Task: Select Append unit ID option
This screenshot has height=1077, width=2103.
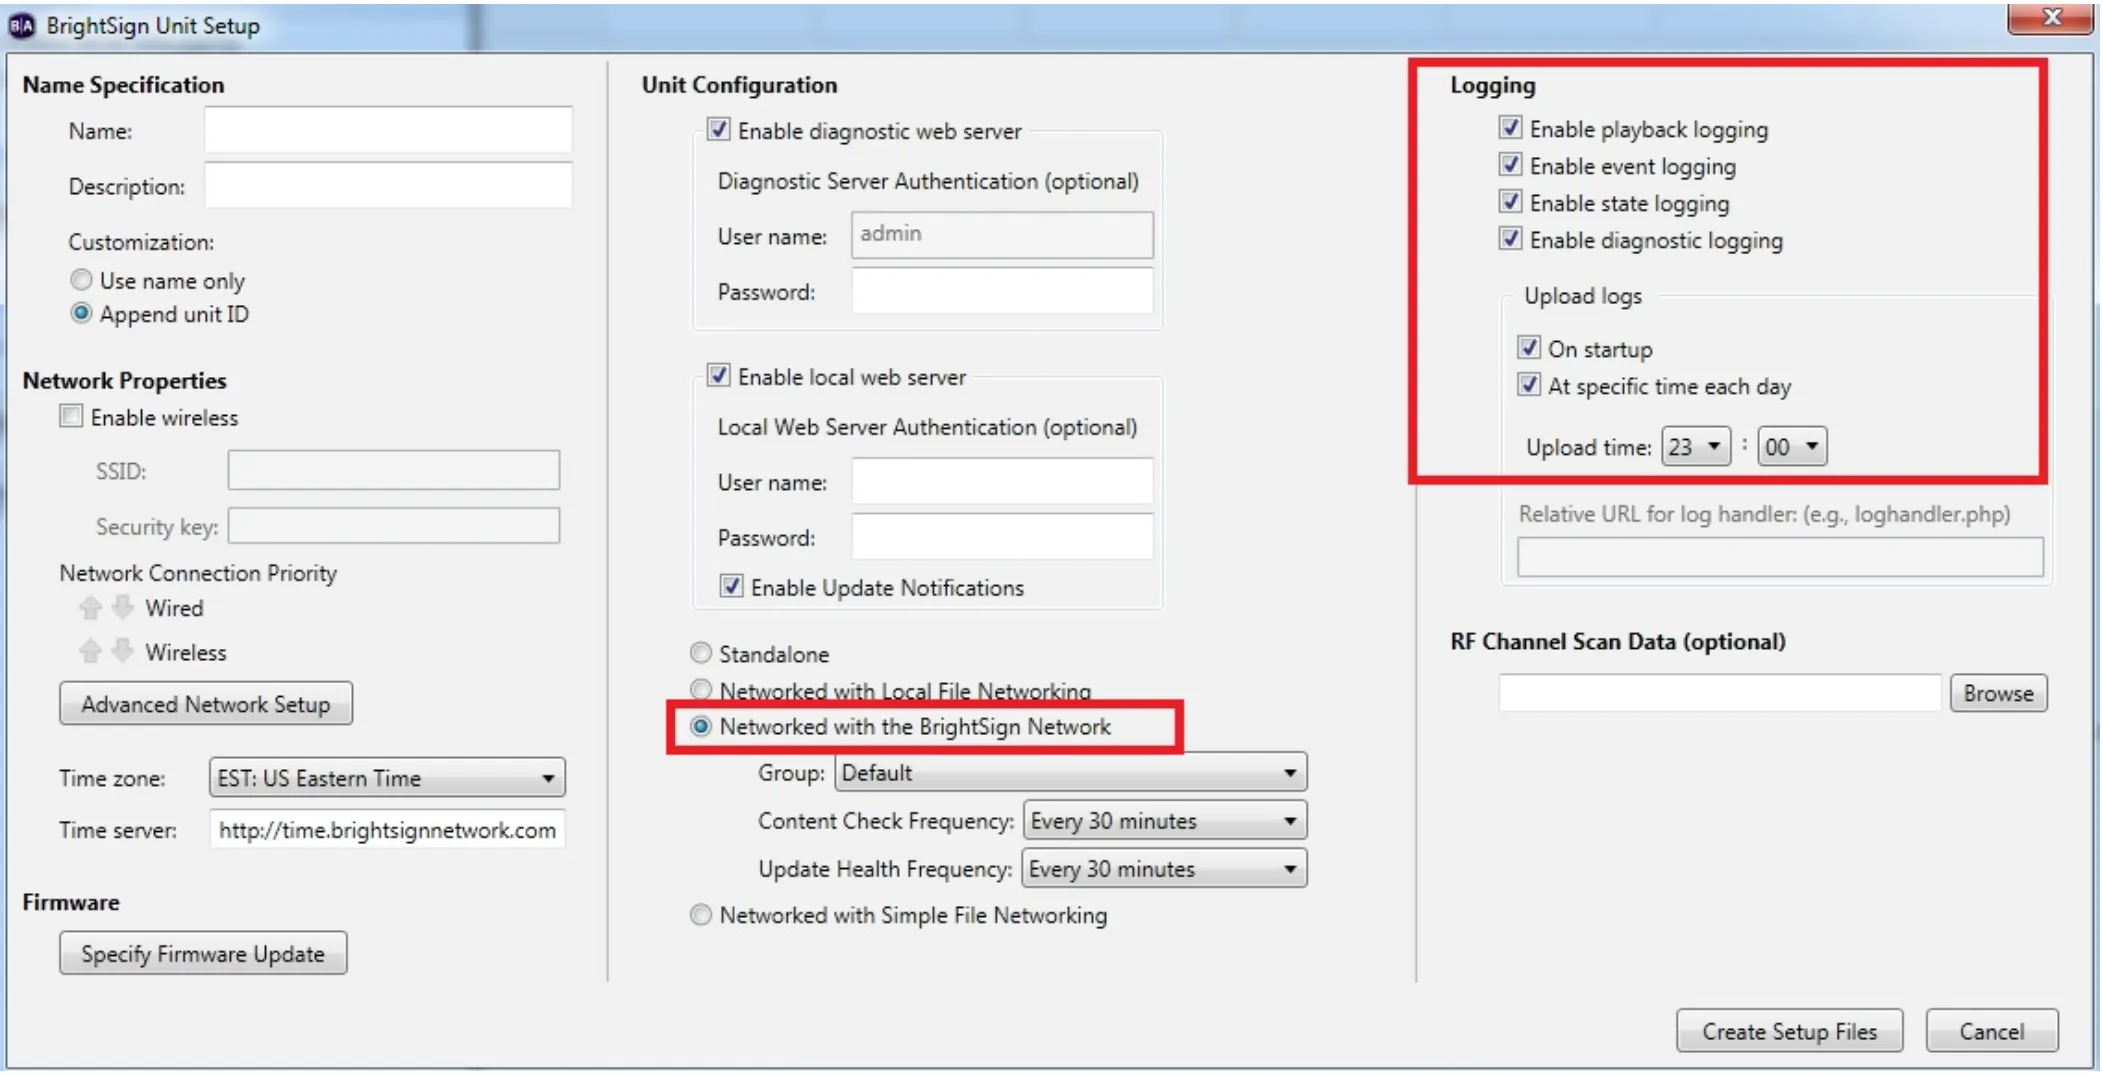Action: tap(81, 313)
